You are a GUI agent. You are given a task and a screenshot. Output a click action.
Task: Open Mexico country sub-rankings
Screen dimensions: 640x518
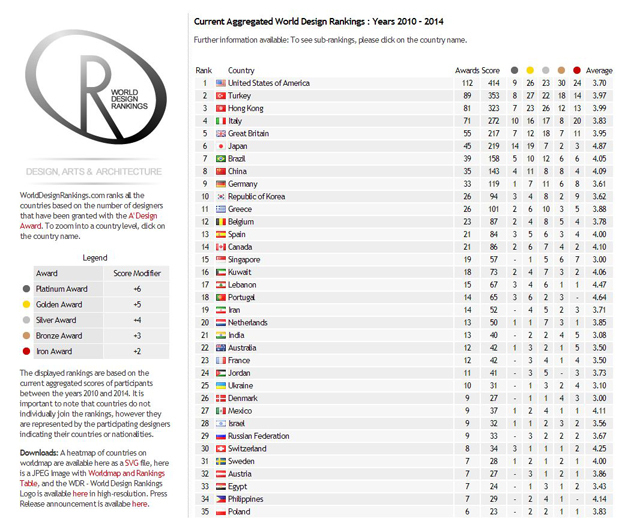pyautogui.click(x=240, y=411)
